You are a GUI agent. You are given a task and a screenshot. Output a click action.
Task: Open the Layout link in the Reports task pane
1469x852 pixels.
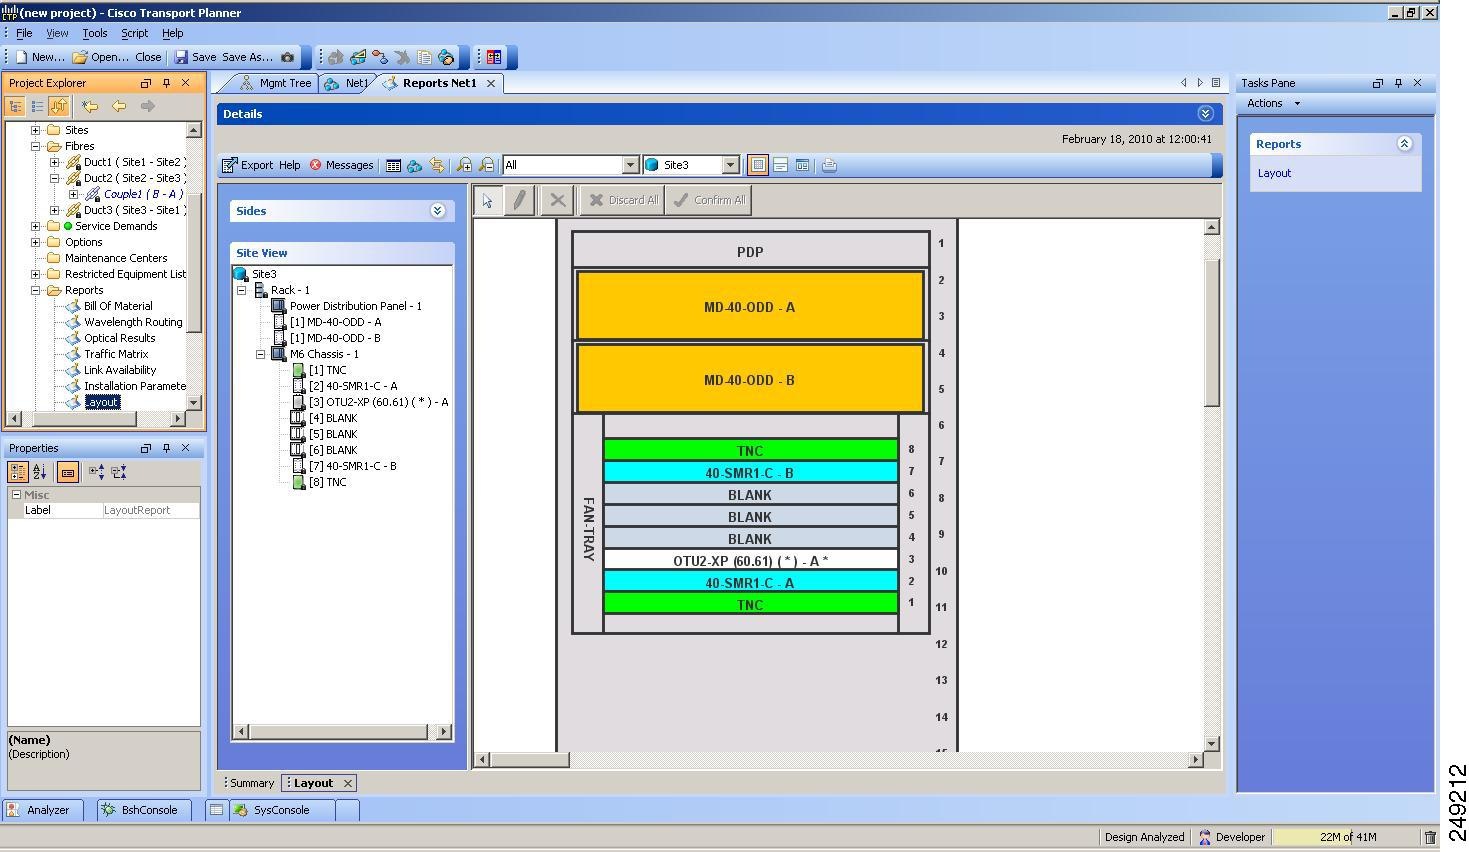click(x=1274, y=172)
